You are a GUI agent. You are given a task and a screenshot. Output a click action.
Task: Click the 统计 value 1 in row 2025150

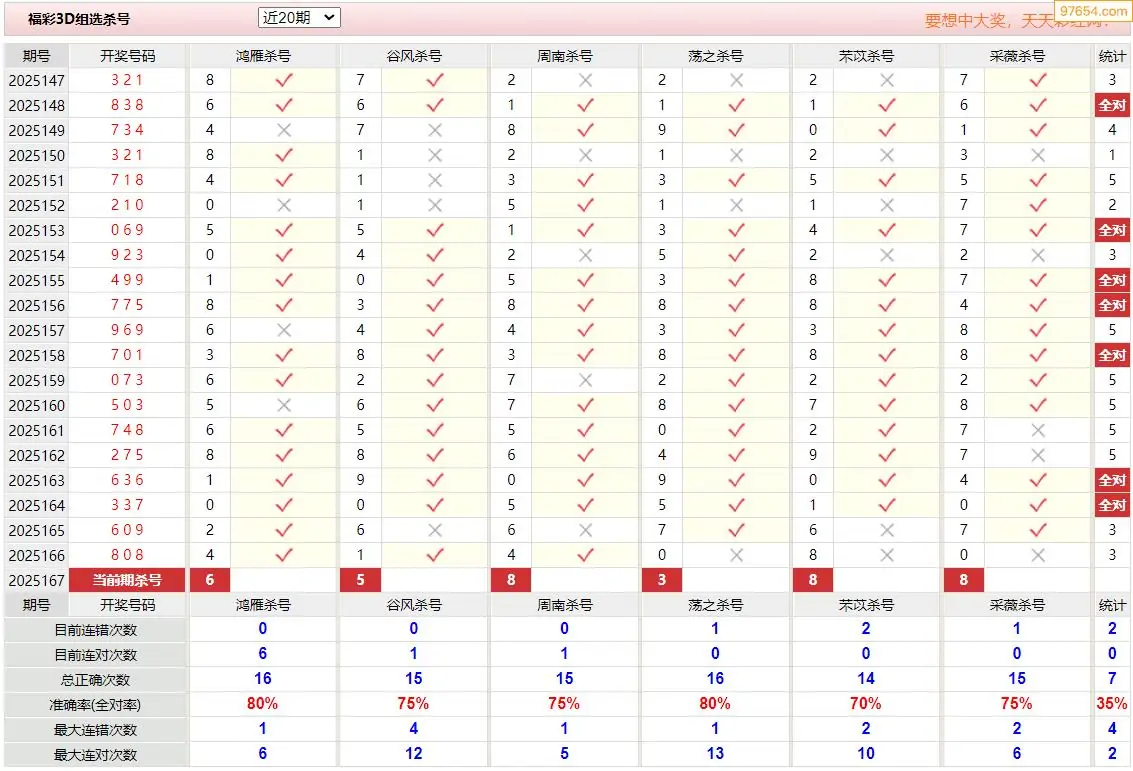(x=1112, y=155)
